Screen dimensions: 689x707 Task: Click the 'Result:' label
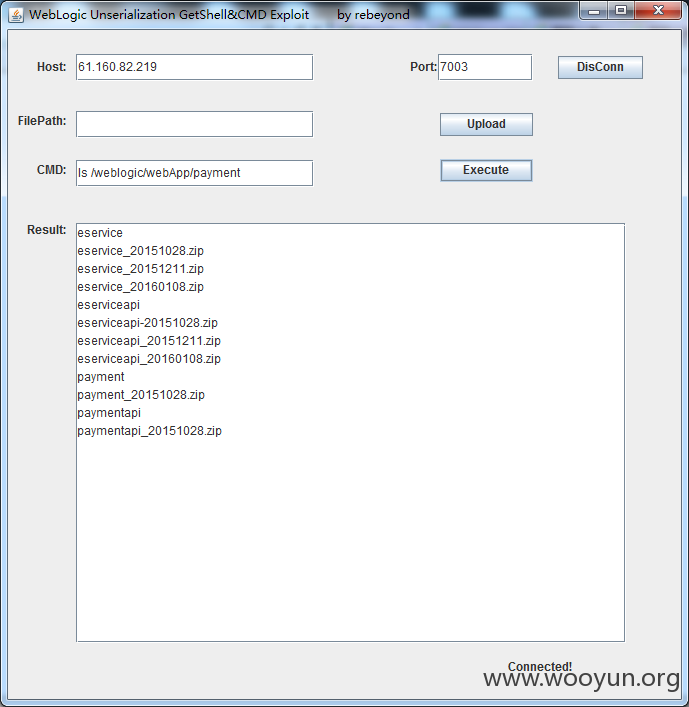pyautogui.click(x=46, y=230)
